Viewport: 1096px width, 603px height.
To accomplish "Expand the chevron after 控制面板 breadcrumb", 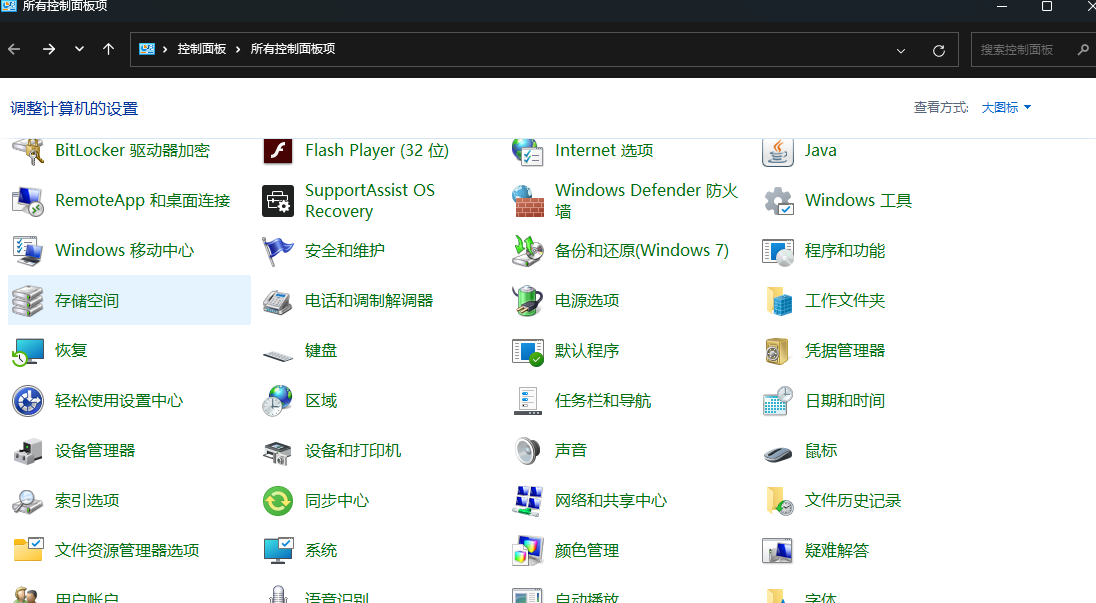I will click(x=238, y=49).
